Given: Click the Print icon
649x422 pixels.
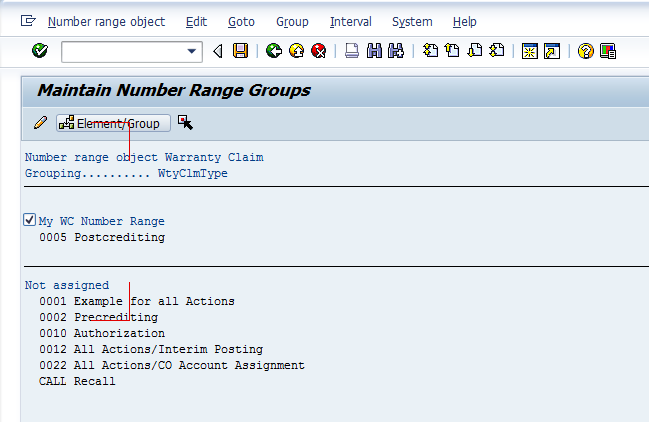Looking at the screenshot, I should pos(352,51).
